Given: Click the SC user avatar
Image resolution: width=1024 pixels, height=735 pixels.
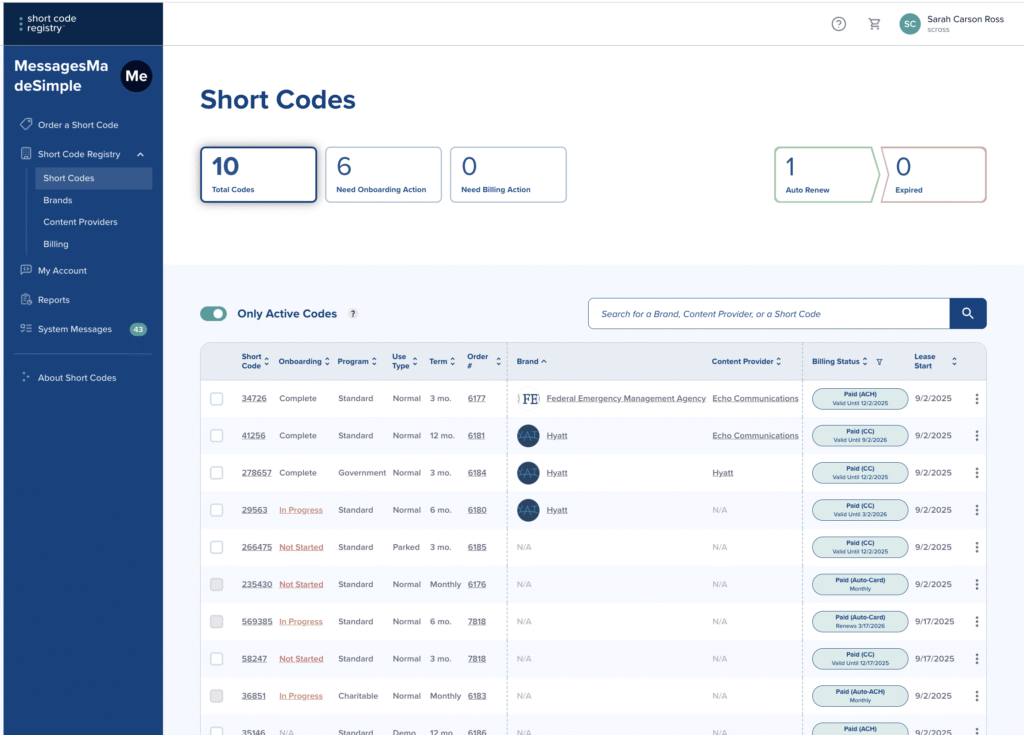Looking at the screenshot, I should (x=909, y=24).
